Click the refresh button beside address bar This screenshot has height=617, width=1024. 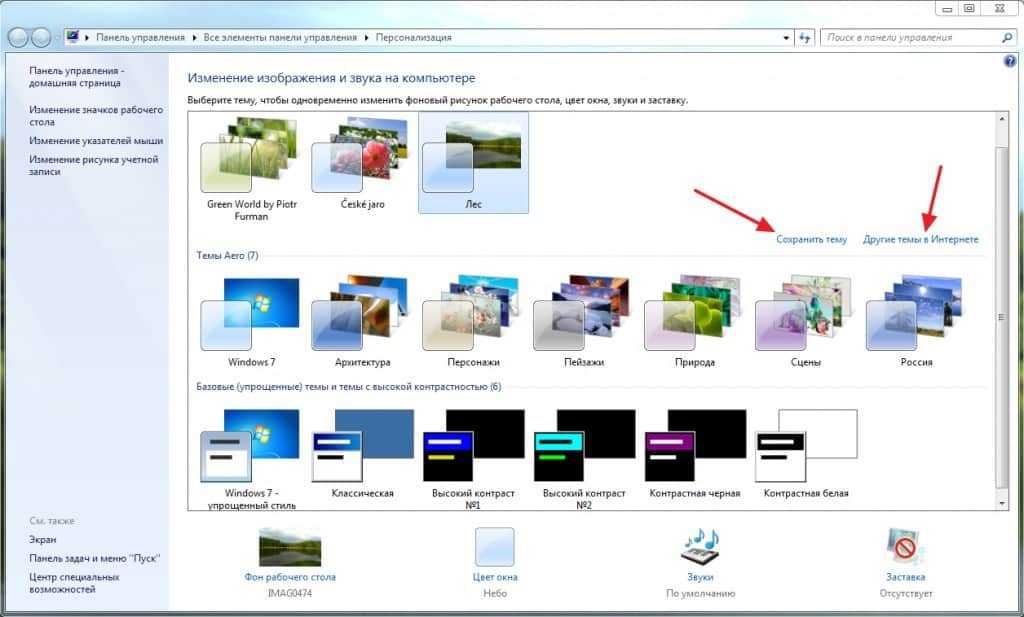[805, 38]
